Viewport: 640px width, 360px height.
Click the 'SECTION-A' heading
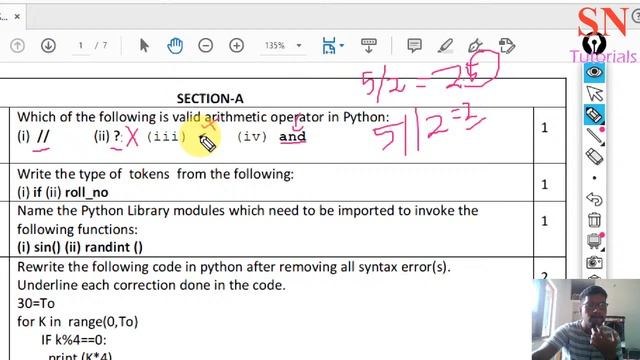pos(210,98)
